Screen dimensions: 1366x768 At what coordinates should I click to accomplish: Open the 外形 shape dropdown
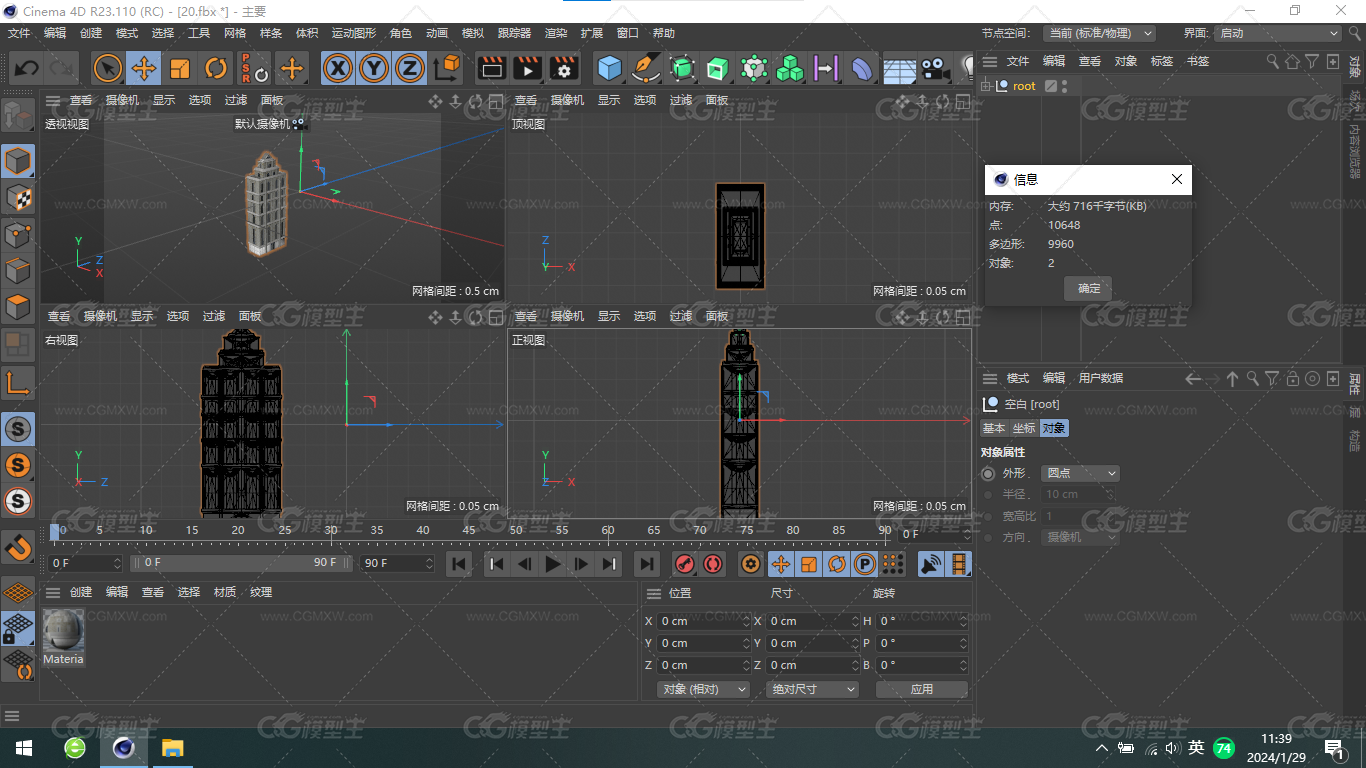coord(1080,473)
